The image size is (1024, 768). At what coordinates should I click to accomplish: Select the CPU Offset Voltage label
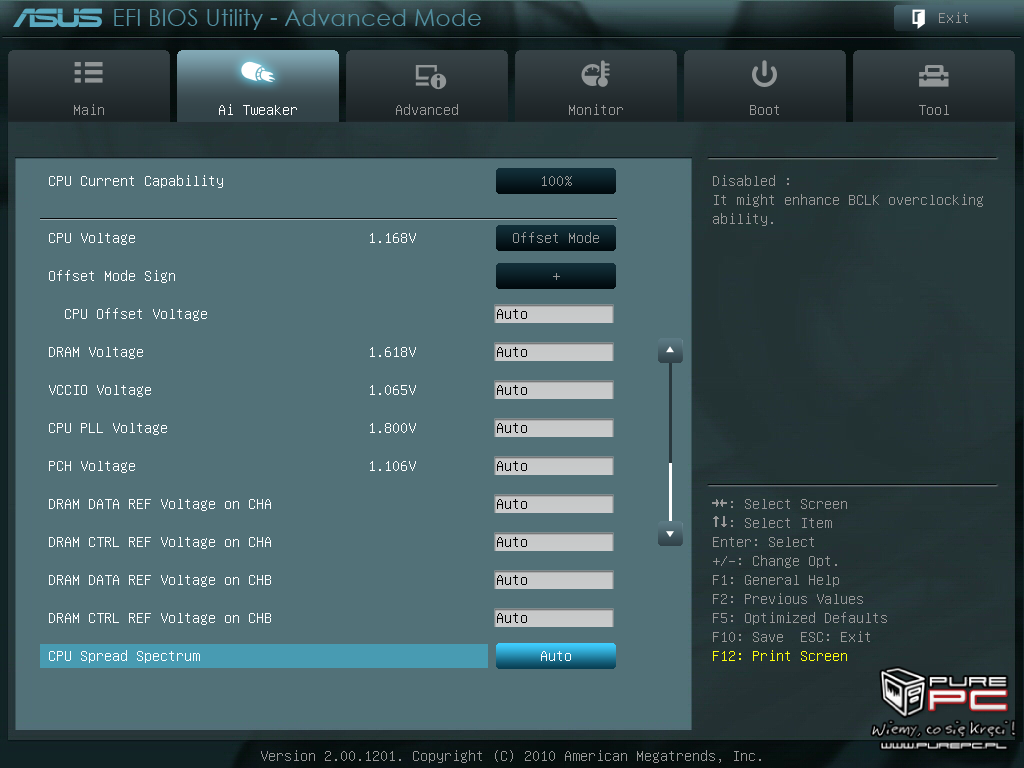(x=136, y=314)
